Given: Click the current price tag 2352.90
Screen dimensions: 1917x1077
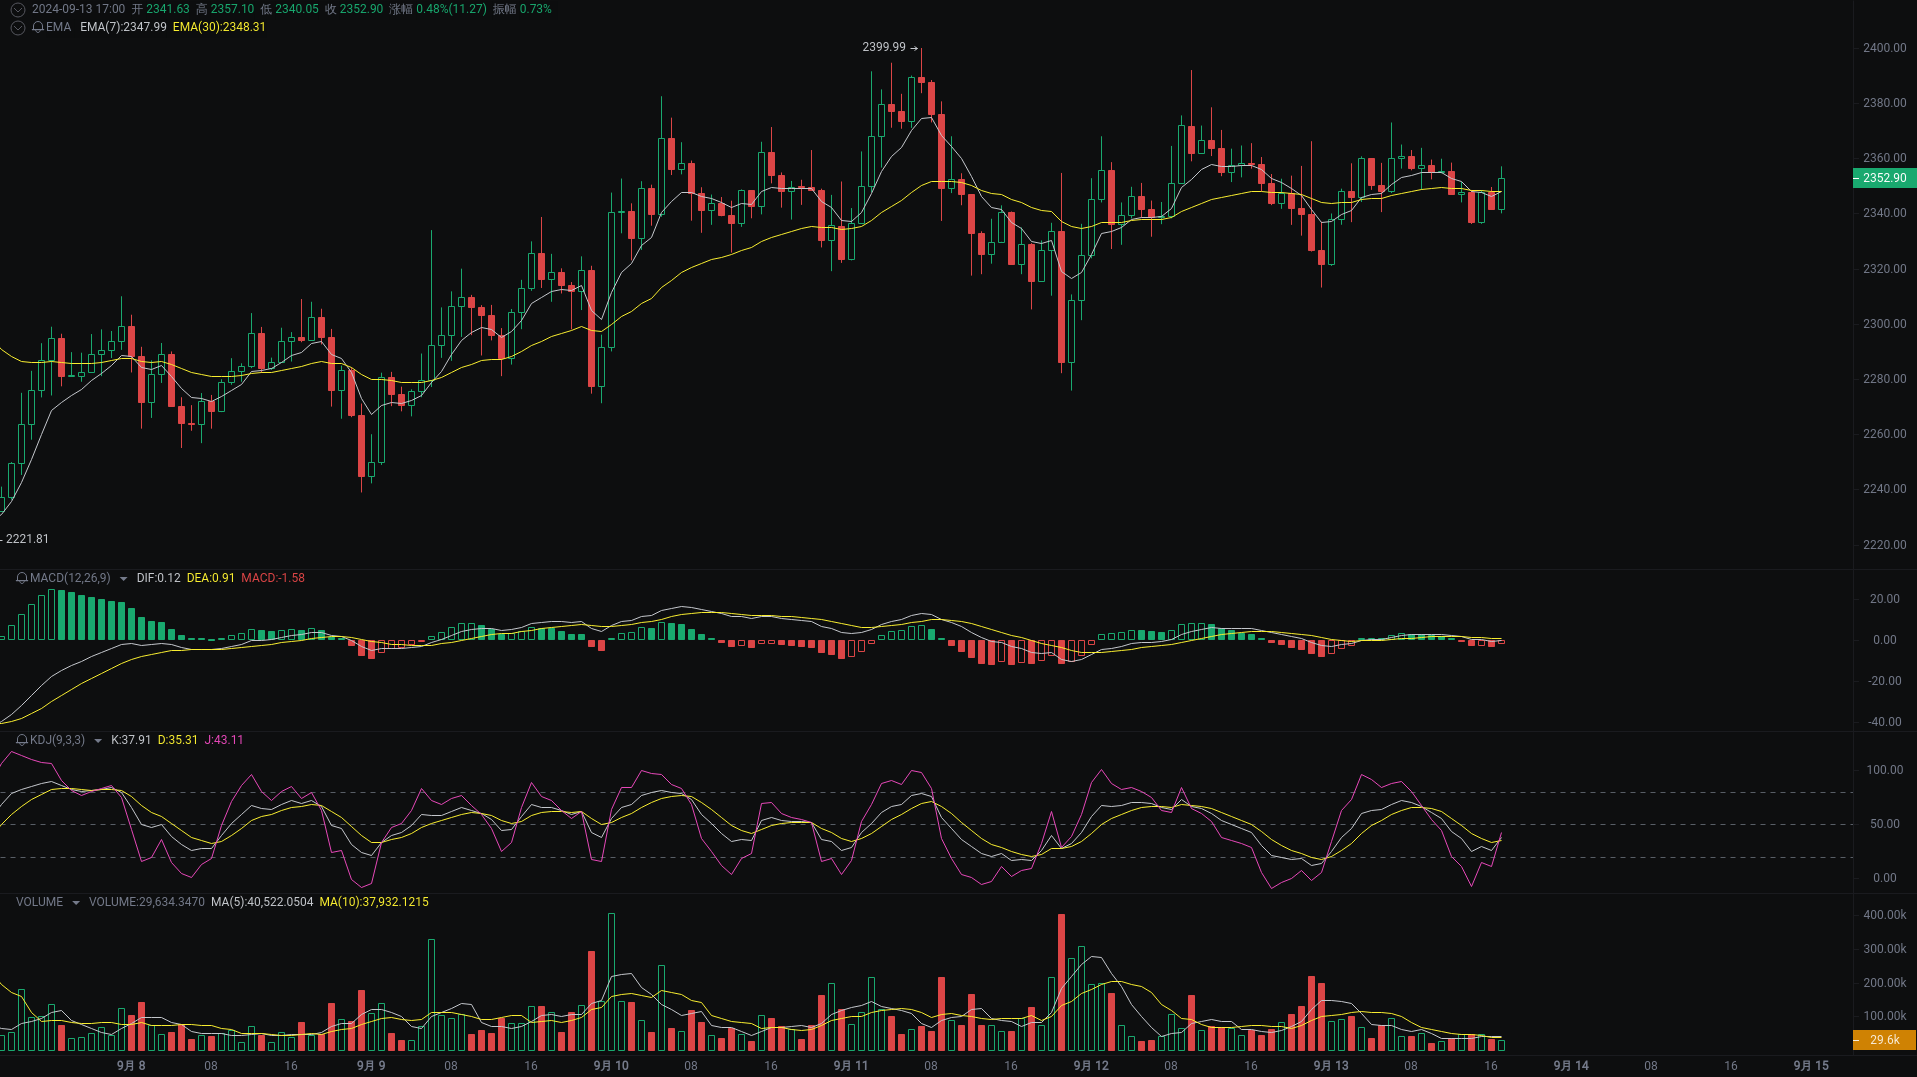Looking at the screenshot, I should pyautogui.click(x=1884, y=177).
